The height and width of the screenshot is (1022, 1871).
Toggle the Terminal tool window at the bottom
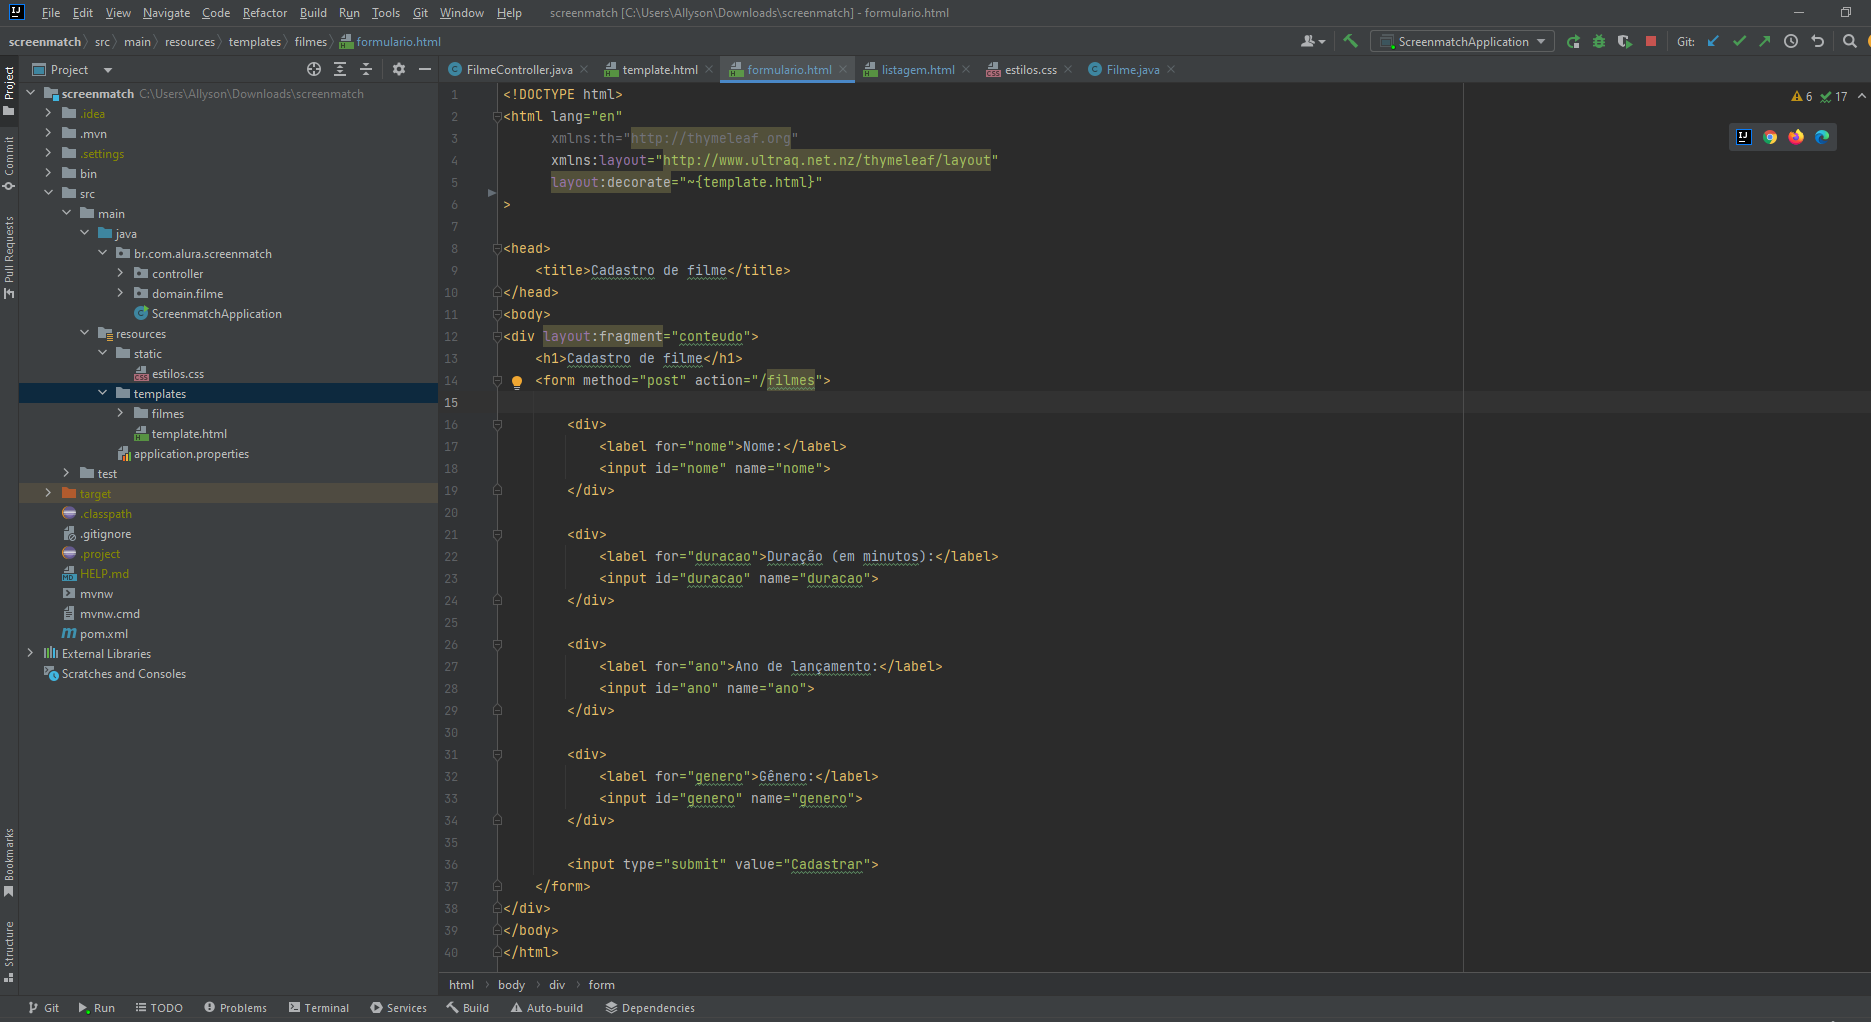click(x=319, y=1008)
